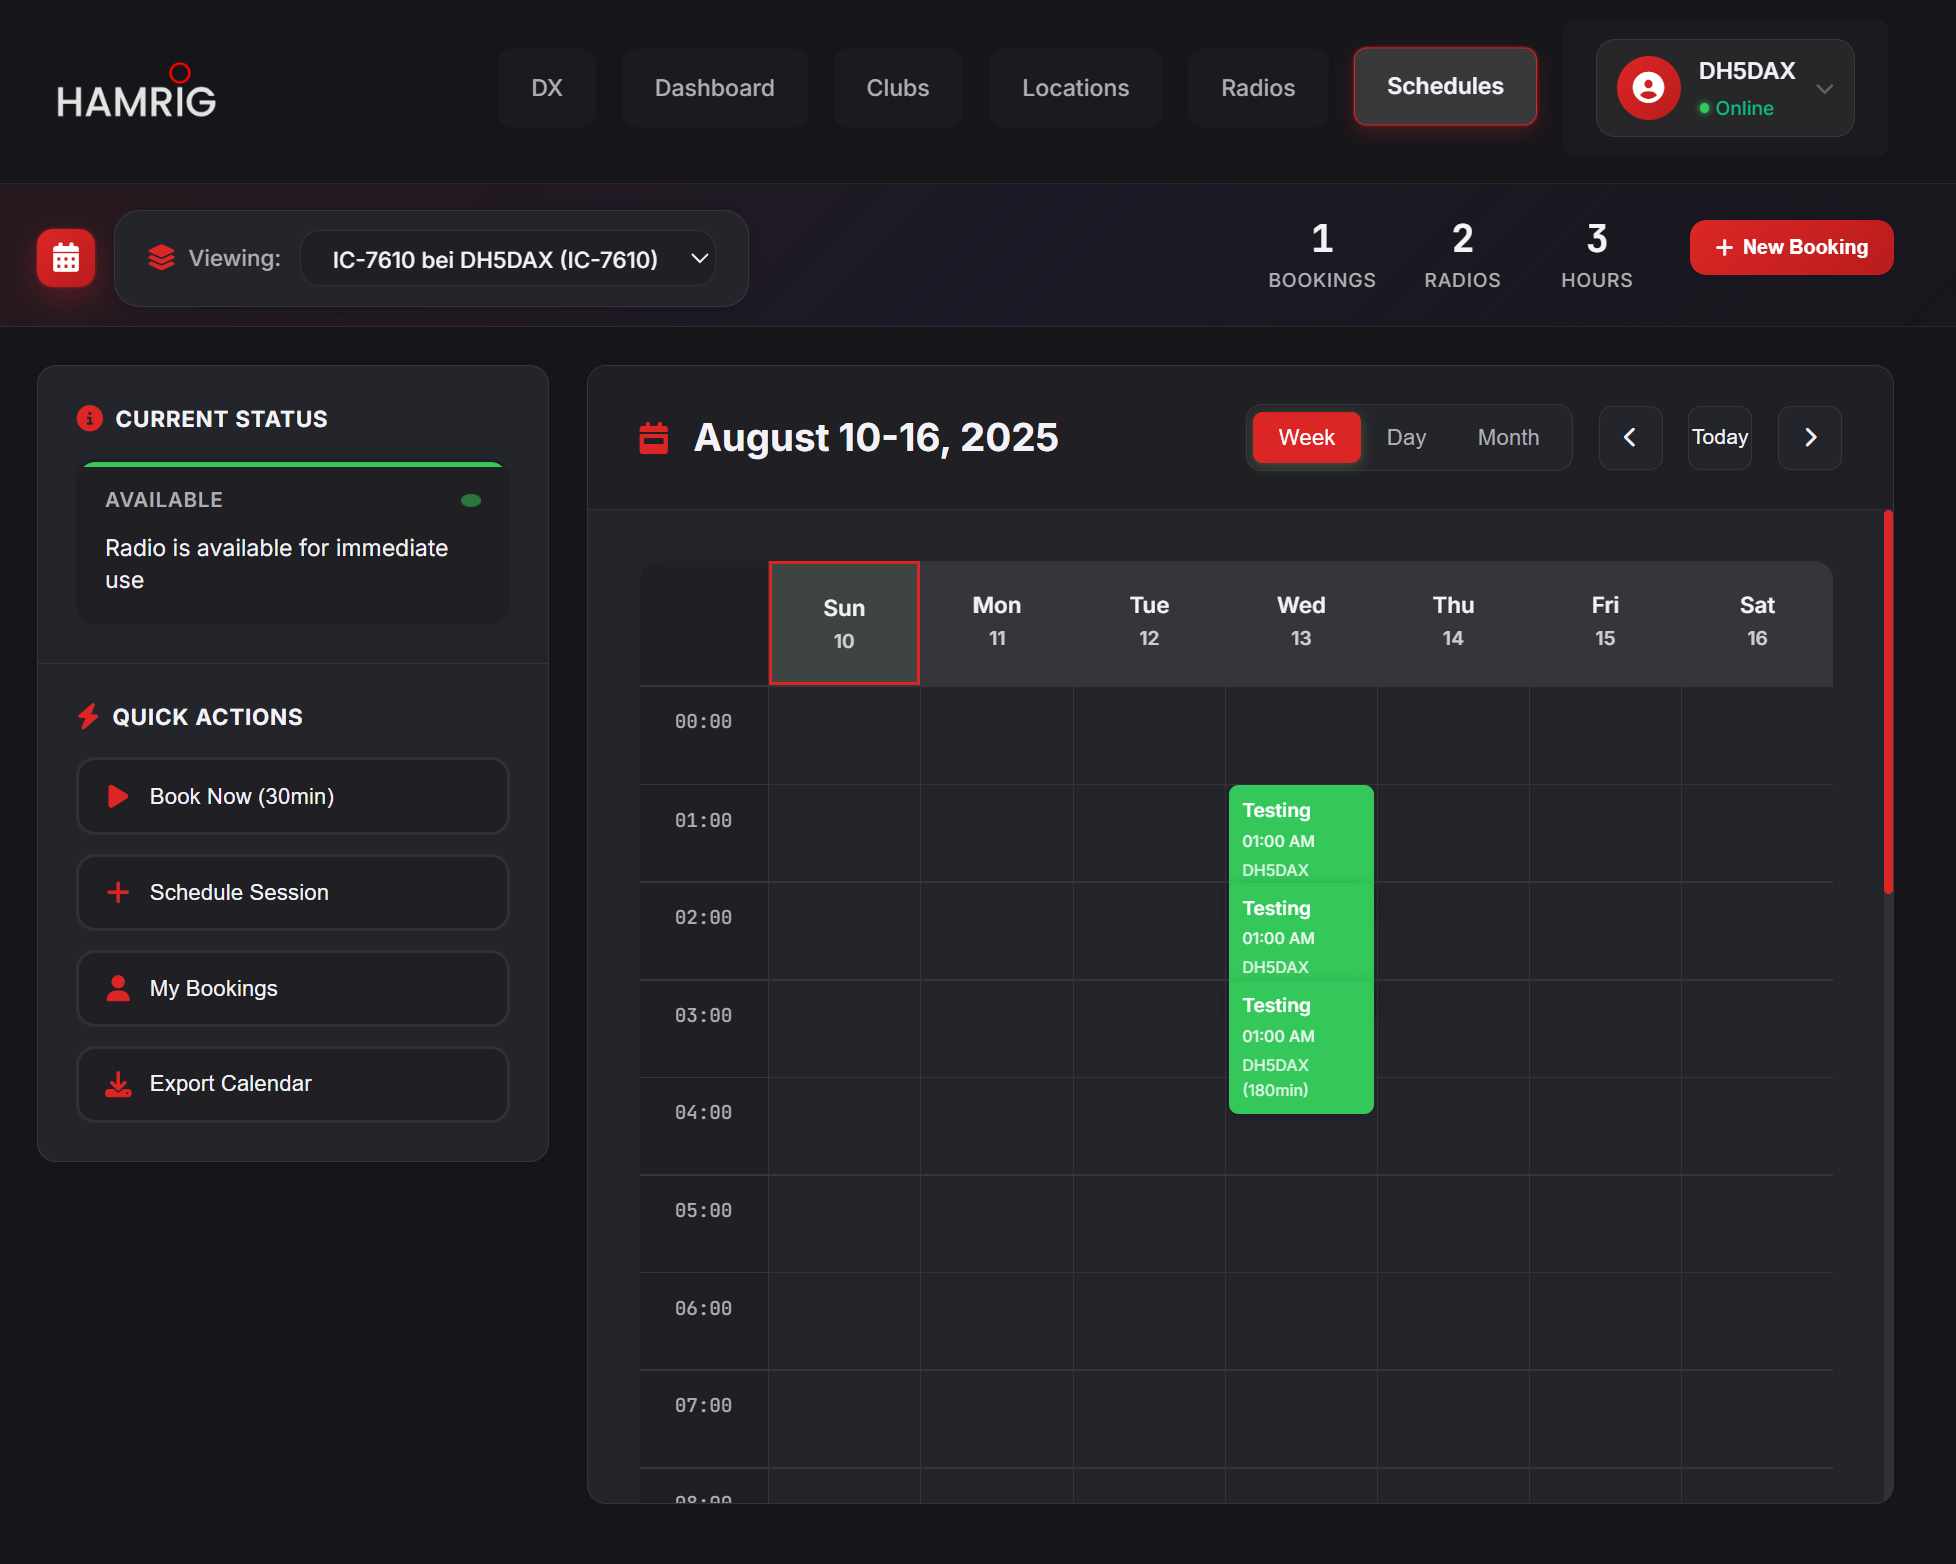Switch calendar to Week view
This screenshot has height=1564, width=1956.
[1306, 437]
